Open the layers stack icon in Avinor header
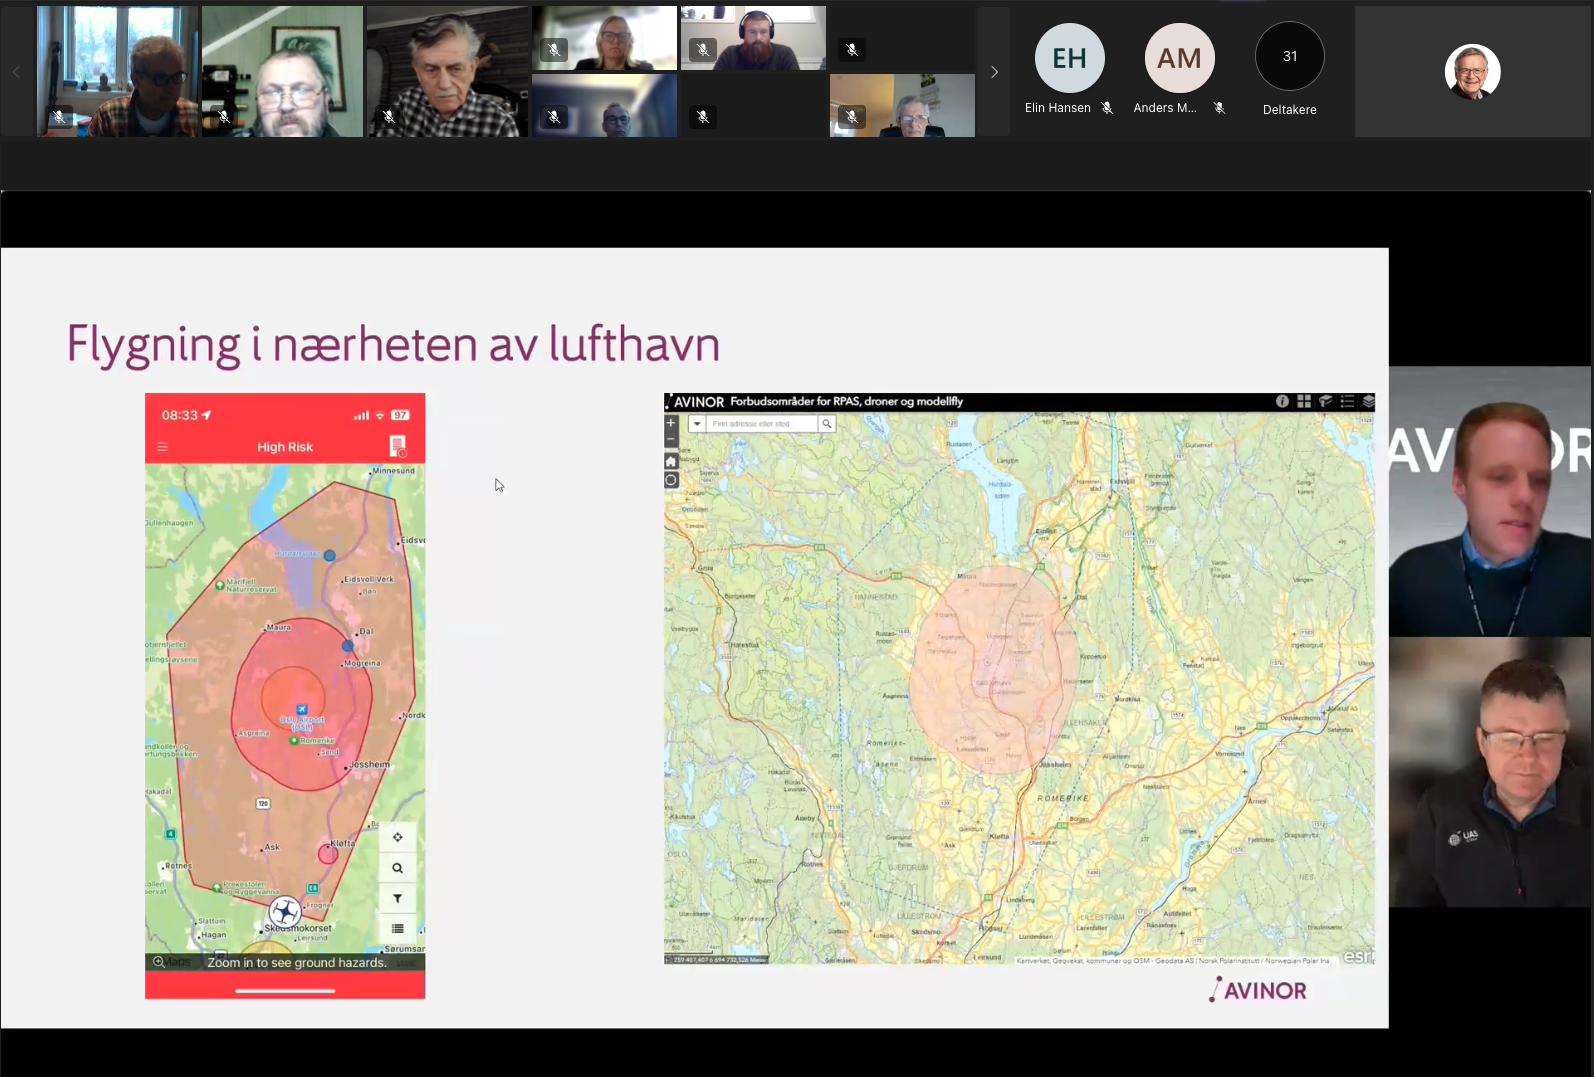This screenshot has width=1594, height=1077. 1368,401
